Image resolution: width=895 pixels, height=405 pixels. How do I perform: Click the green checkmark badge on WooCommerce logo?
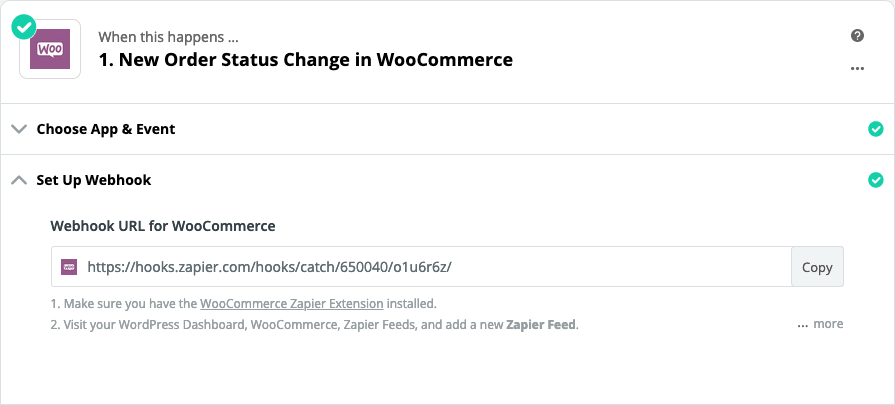pos(23,27)
